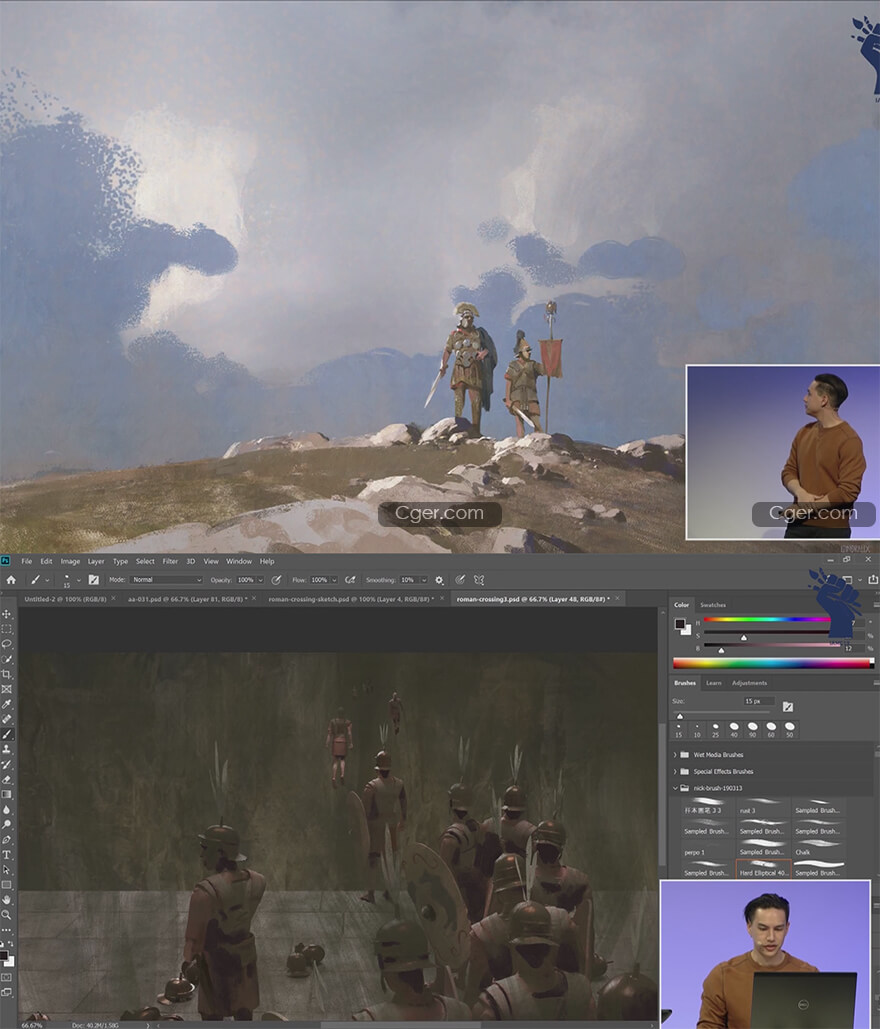Toggle the Brush Settings panel button
Viewport: 880px width, 1029px height.
click(x=94, y=580)
